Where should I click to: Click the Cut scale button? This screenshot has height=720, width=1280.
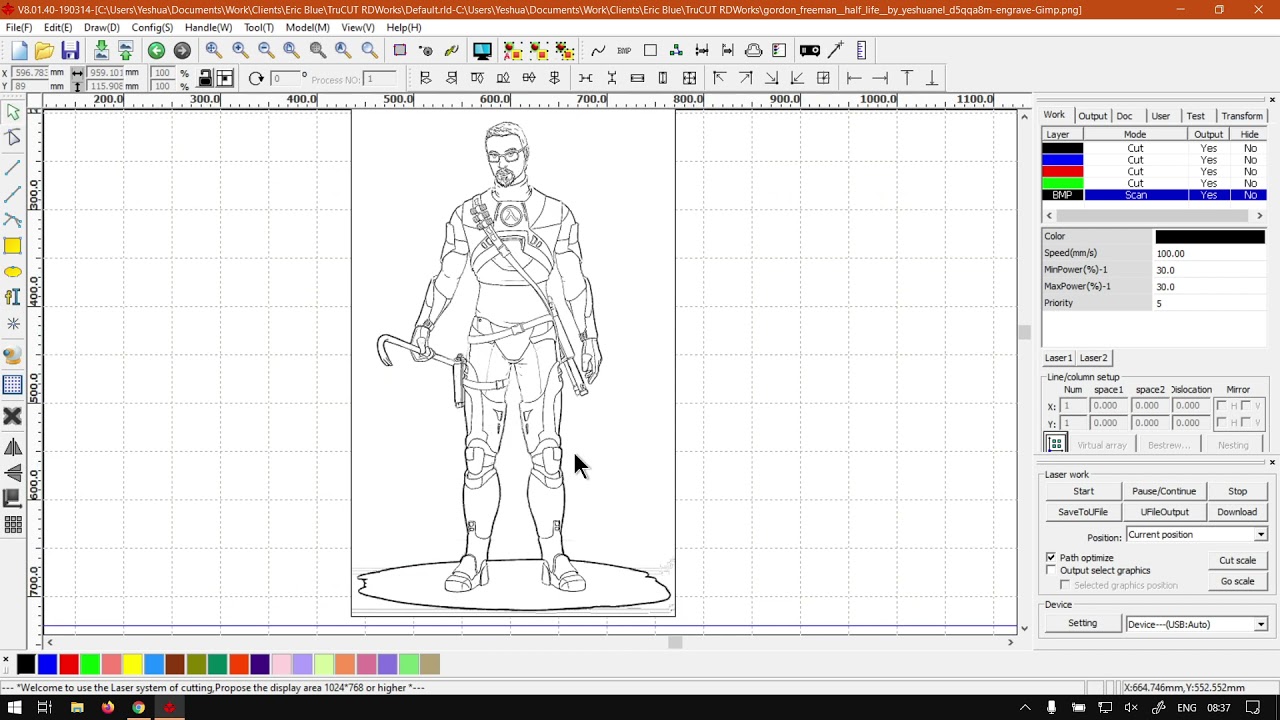tap(1237, 560)
